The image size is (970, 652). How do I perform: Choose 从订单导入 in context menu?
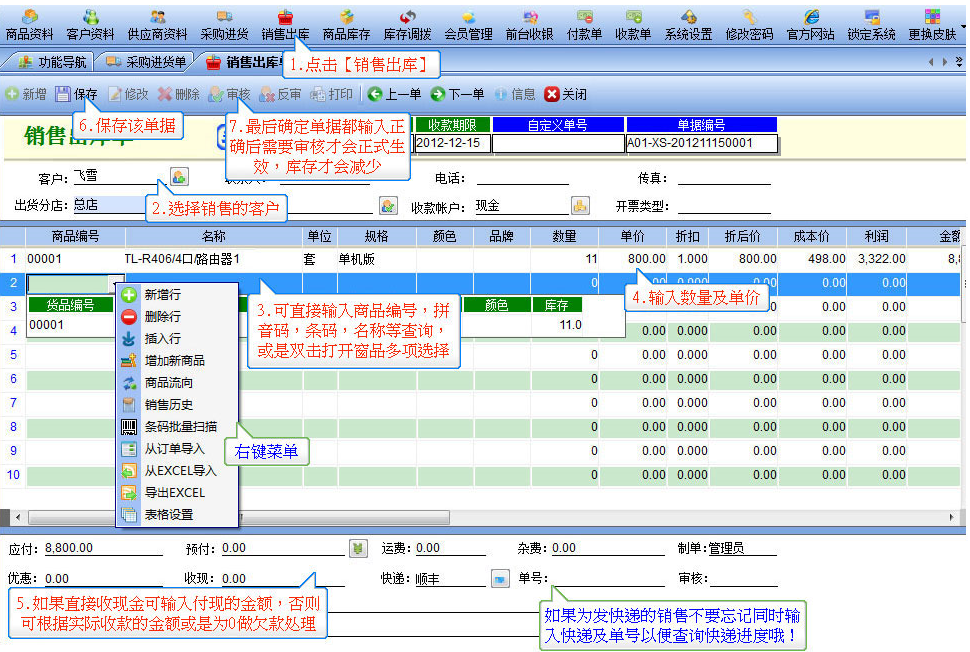click(177, 448)
